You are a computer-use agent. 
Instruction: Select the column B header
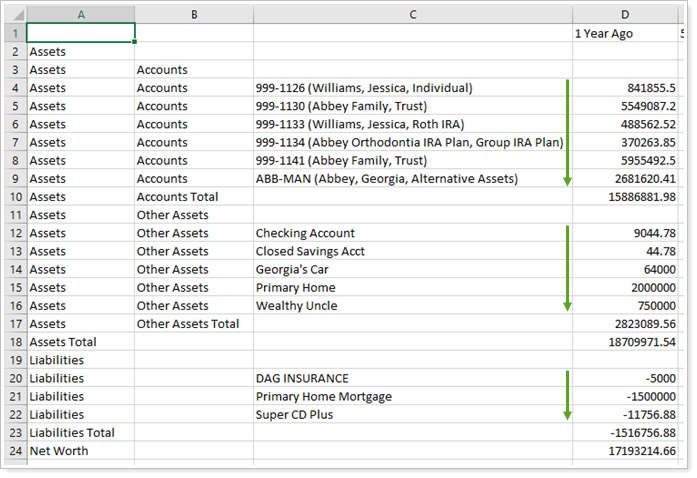193,13
